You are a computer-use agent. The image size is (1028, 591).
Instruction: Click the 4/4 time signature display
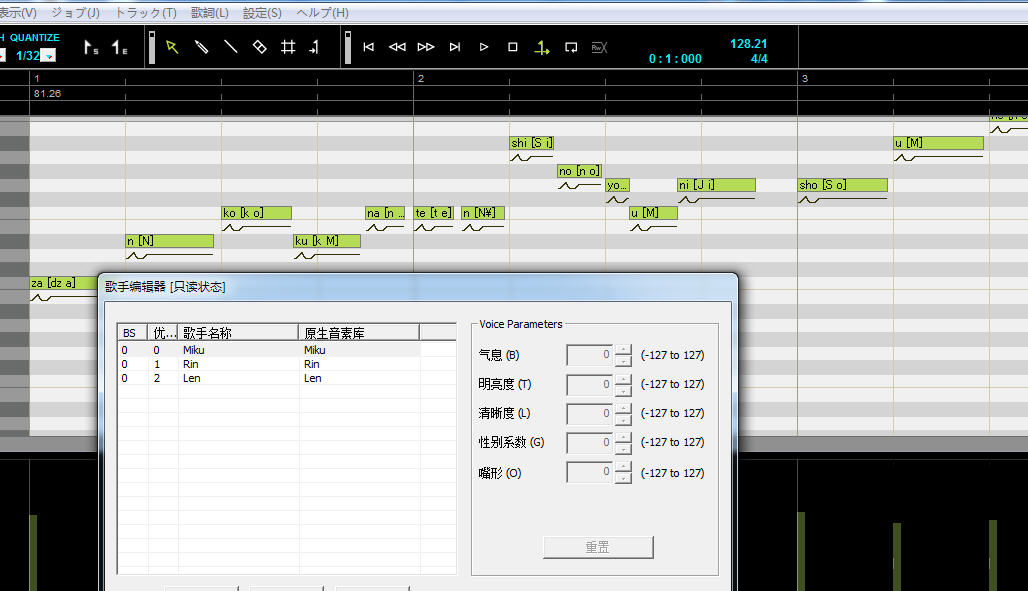coord(759,58)
